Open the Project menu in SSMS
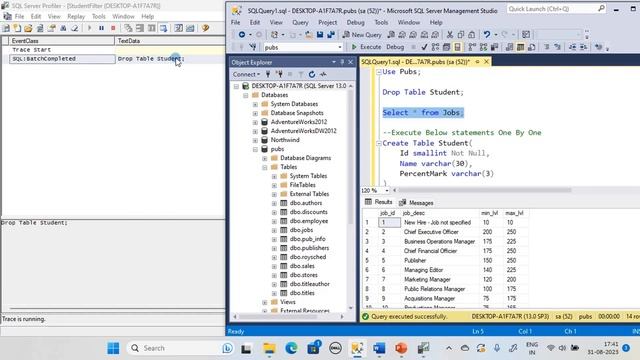The width and height of the screenshot is (640, 360). pos(327,22)
